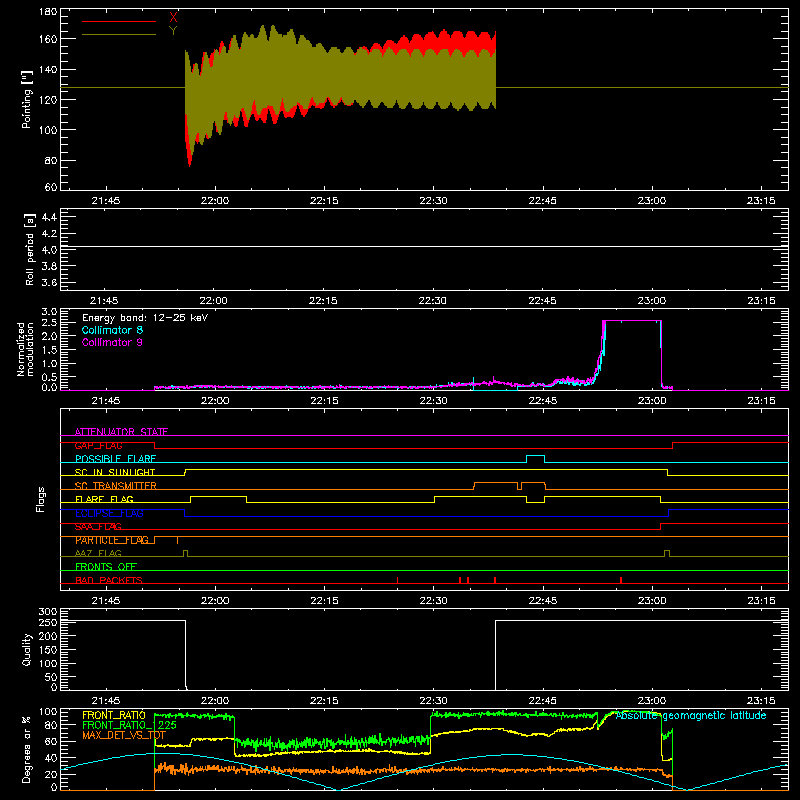Screen dimensions: 800x800
Task: Click the 'POSSIBLE_FLARE' flag label
Action: [x=115, y=459]
